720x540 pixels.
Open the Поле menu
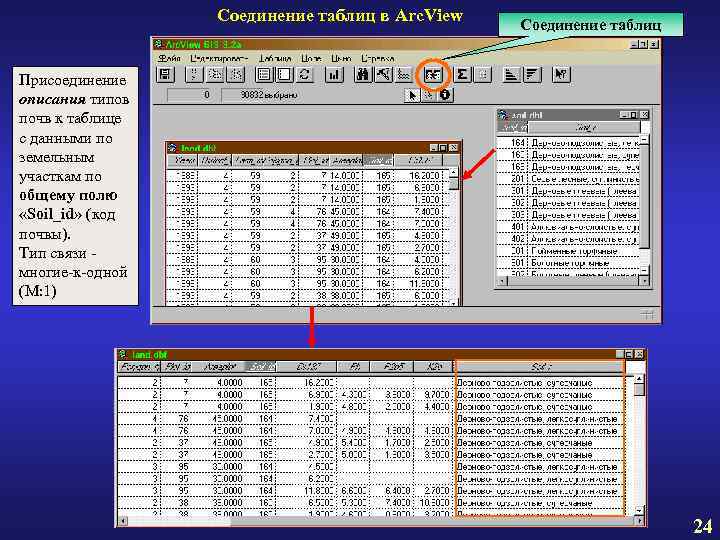(311, 59)
